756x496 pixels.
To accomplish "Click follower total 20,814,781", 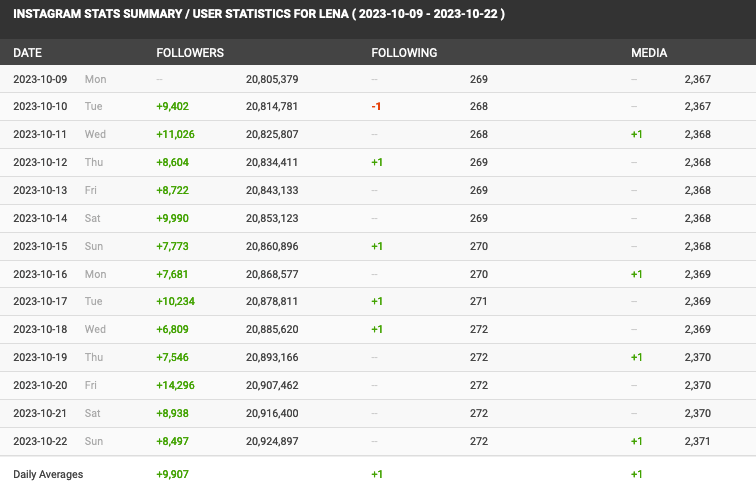I will (x=272, y=106).
